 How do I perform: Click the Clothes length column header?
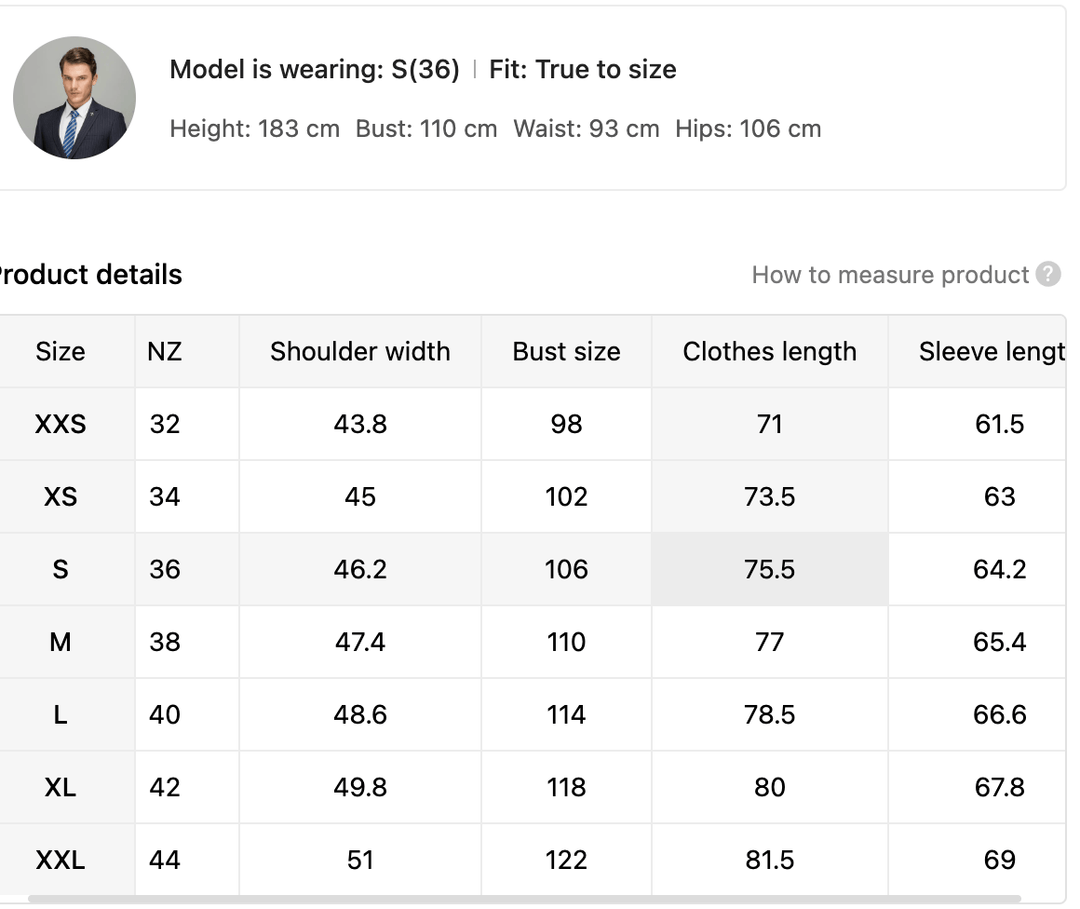(769, 352)
